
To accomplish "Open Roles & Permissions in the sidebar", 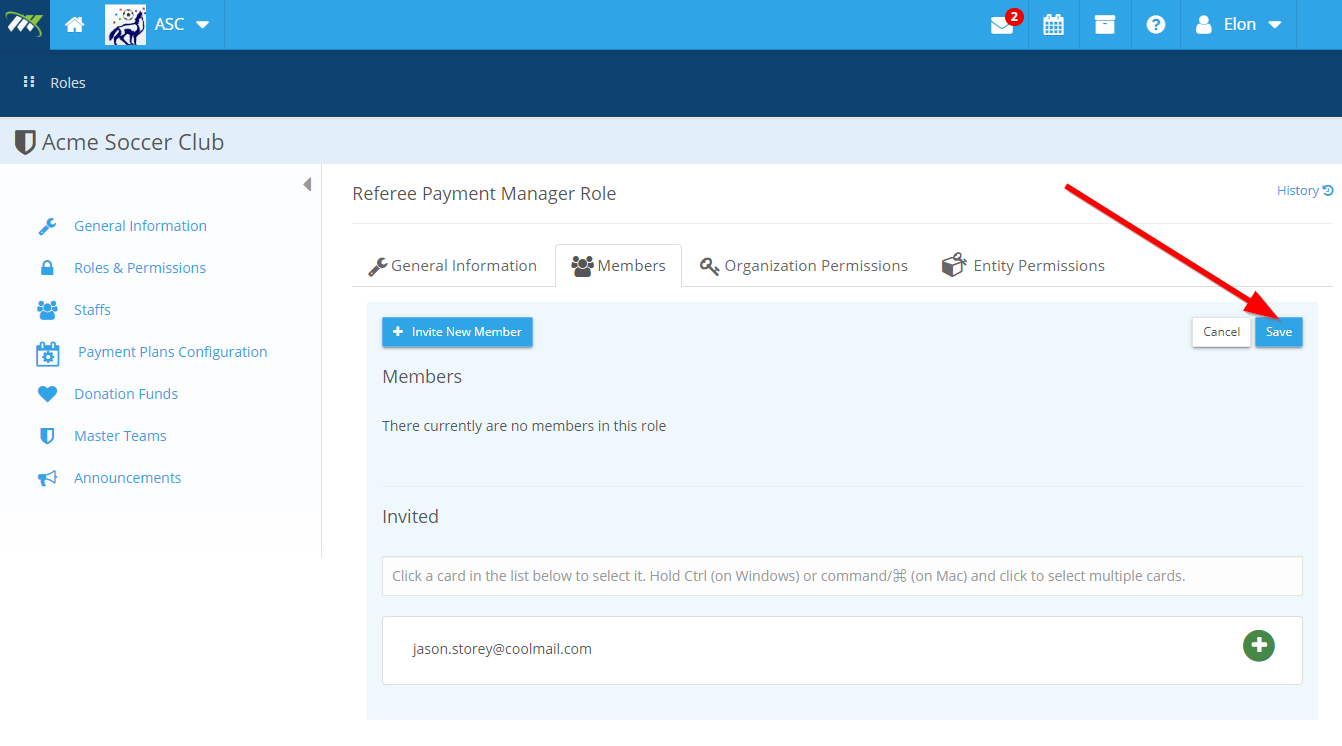I will click(140, 268).
